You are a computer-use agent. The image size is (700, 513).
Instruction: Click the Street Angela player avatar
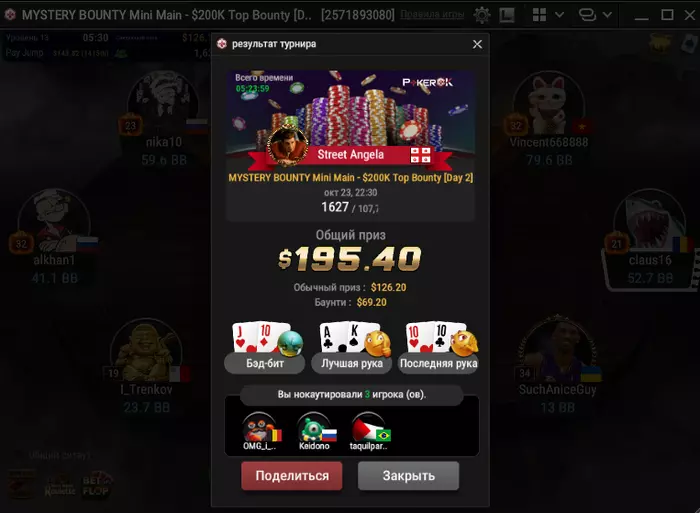288,145
